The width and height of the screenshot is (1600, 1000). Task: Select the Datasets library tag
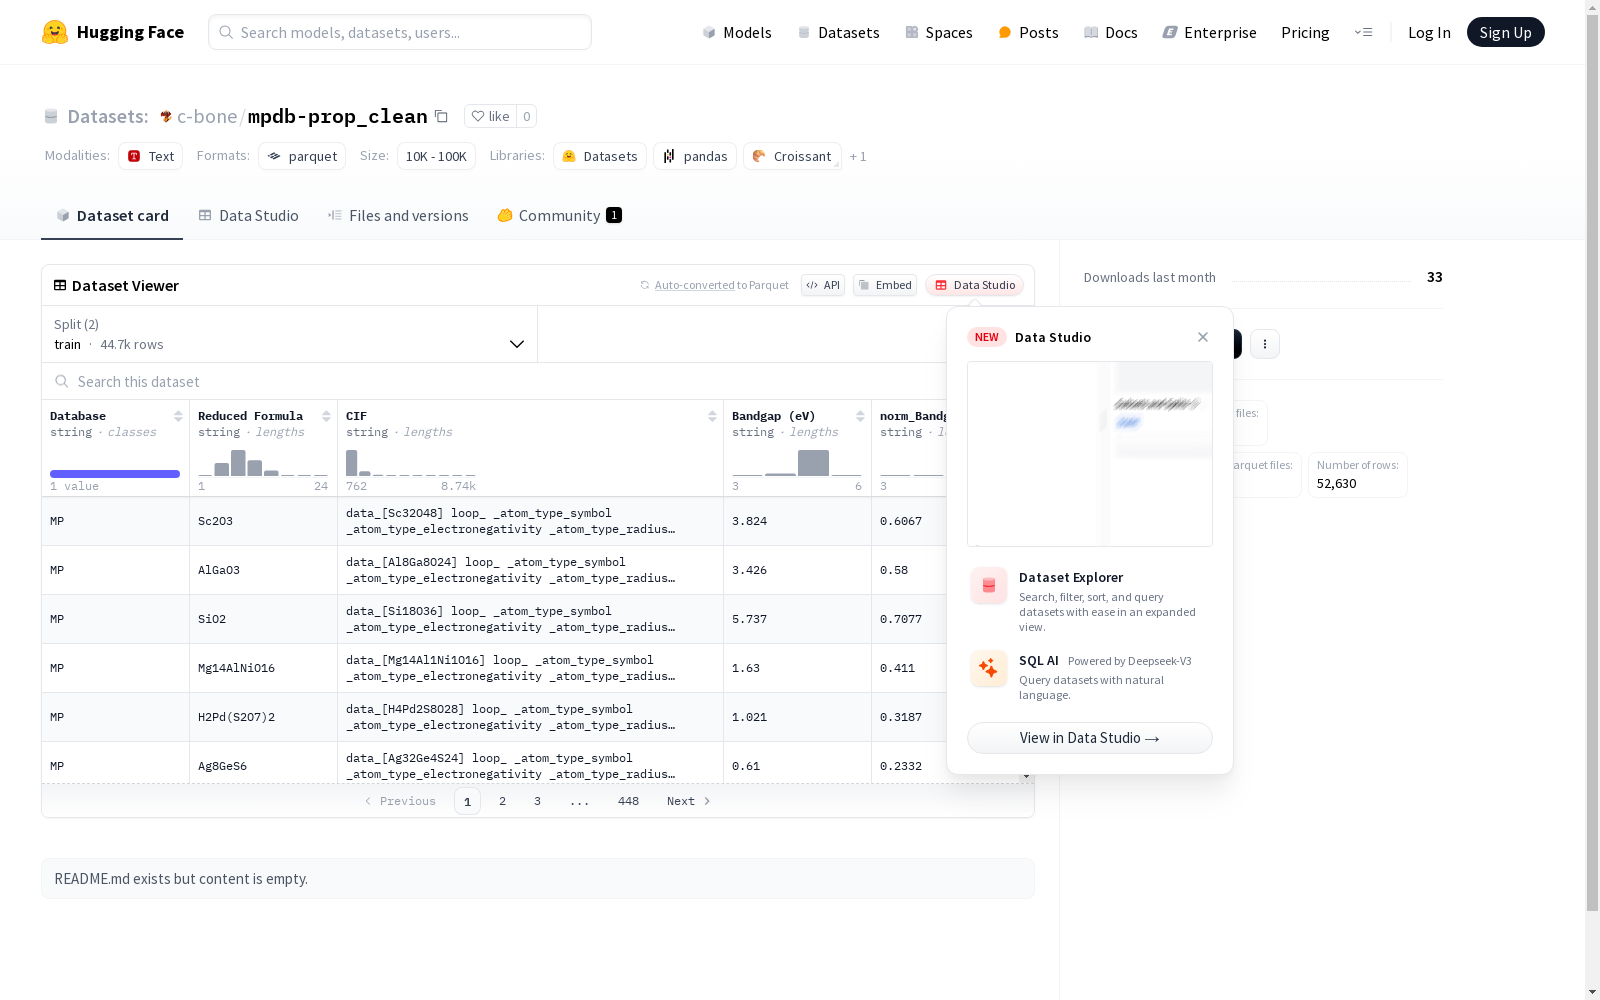tap(600, 156)
